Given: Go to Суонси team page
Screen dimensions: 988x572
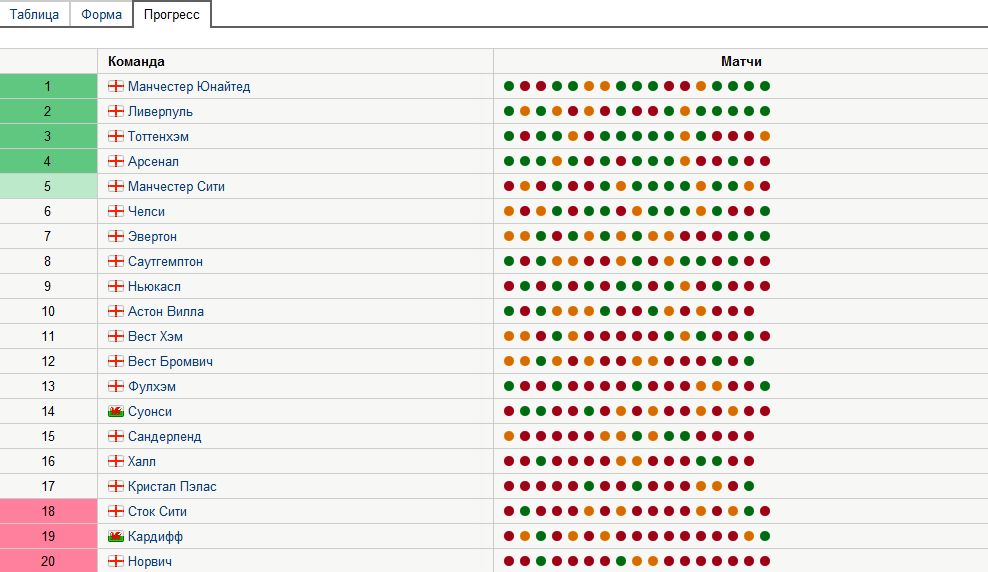Looking at the screenshot, I should tap(150, 411).
